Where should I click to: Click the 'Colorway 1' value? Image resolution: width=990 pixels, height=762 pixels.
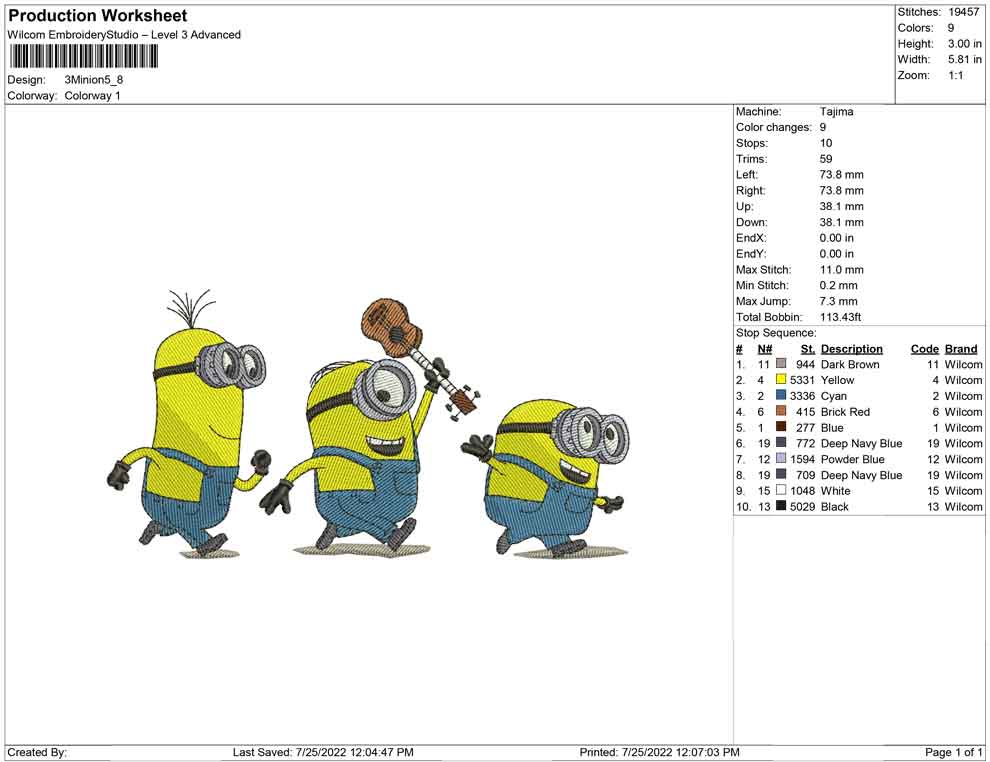coord(92,95)
